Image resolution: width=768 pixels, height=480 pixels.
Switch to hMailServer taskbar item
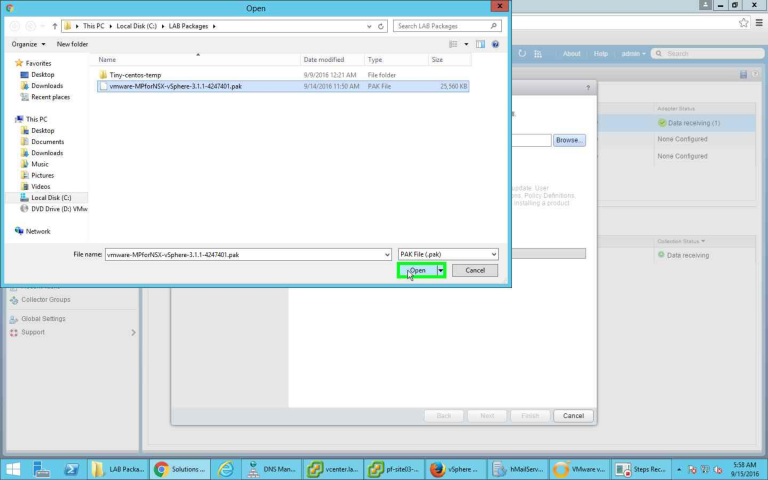click(x=517, y=469)
